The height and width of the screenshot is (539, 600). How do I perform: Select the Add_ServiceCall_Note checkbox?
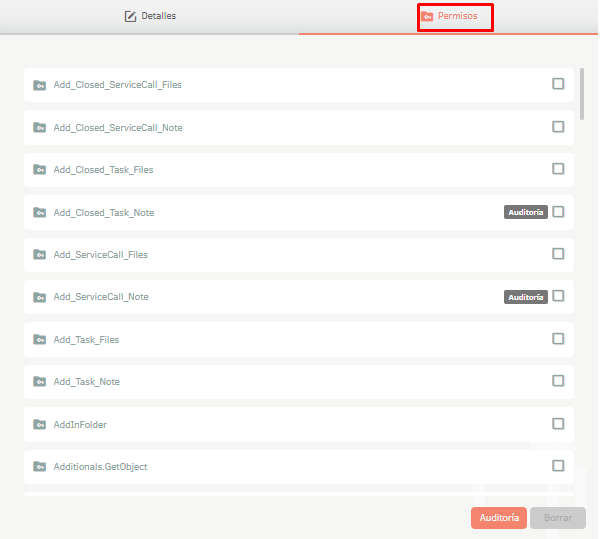coord(558,296)
